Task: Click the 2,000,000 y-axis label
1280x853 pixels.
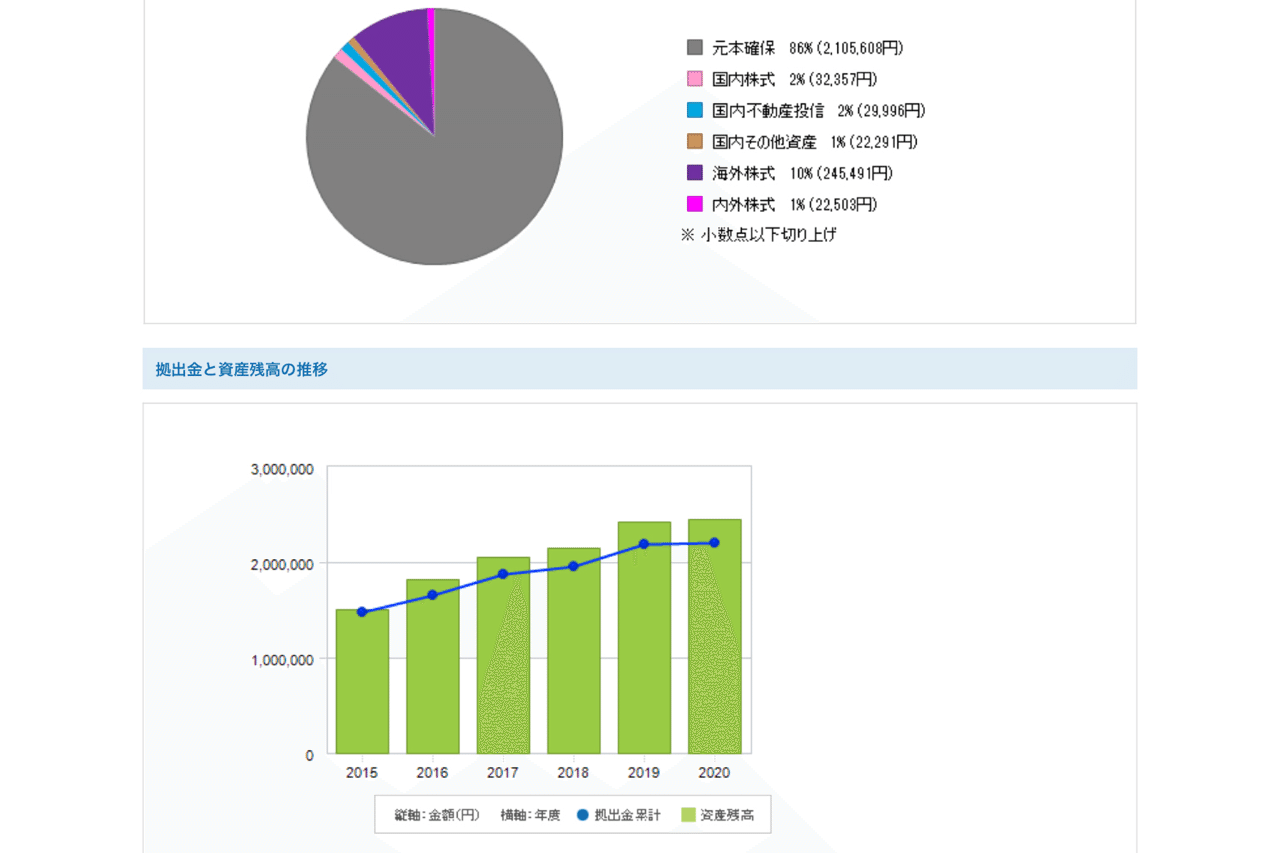Action: 281,564
